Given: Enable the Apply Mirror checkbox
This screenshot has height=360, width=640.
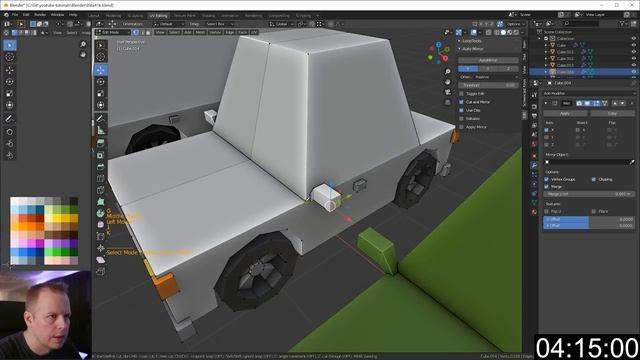Looking at the screenshot, I should click(x=462, y=127).
